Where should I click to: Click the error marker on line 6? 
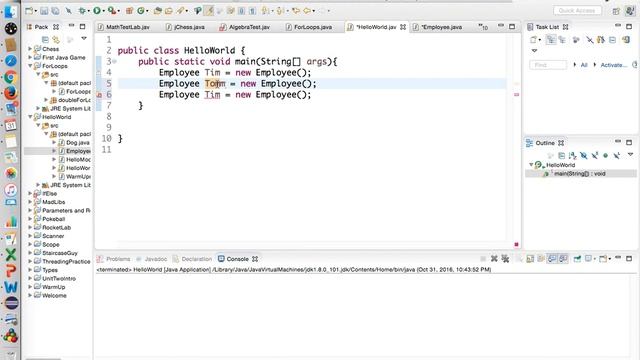click(x=99, y=95)
